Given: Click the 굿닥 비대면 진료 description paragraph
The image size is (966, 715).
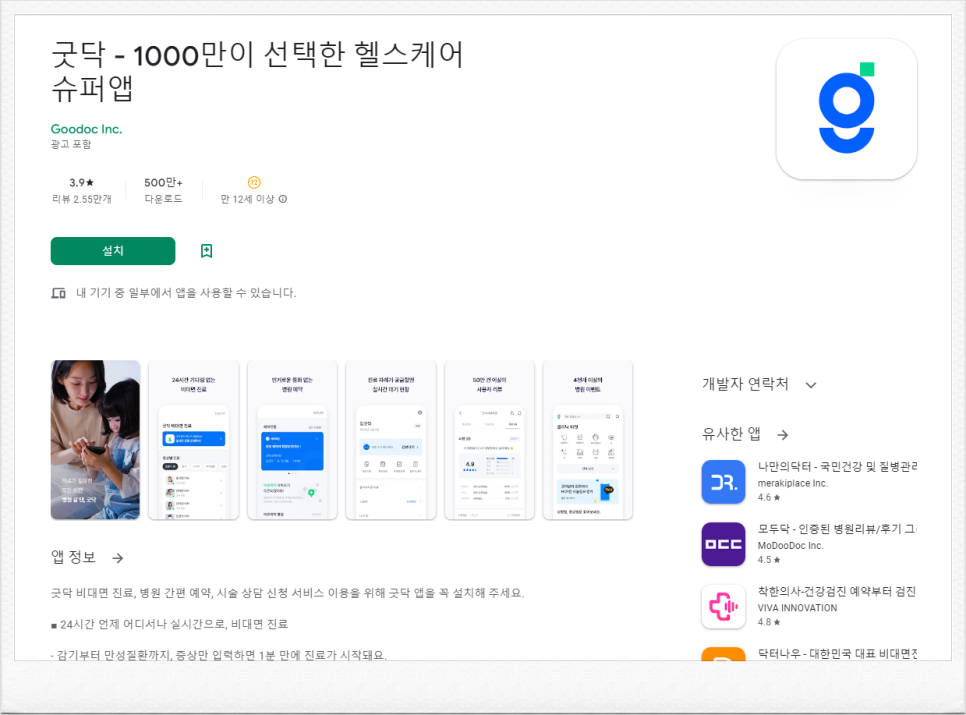Looking at the screenshot, I should point(287,593).
